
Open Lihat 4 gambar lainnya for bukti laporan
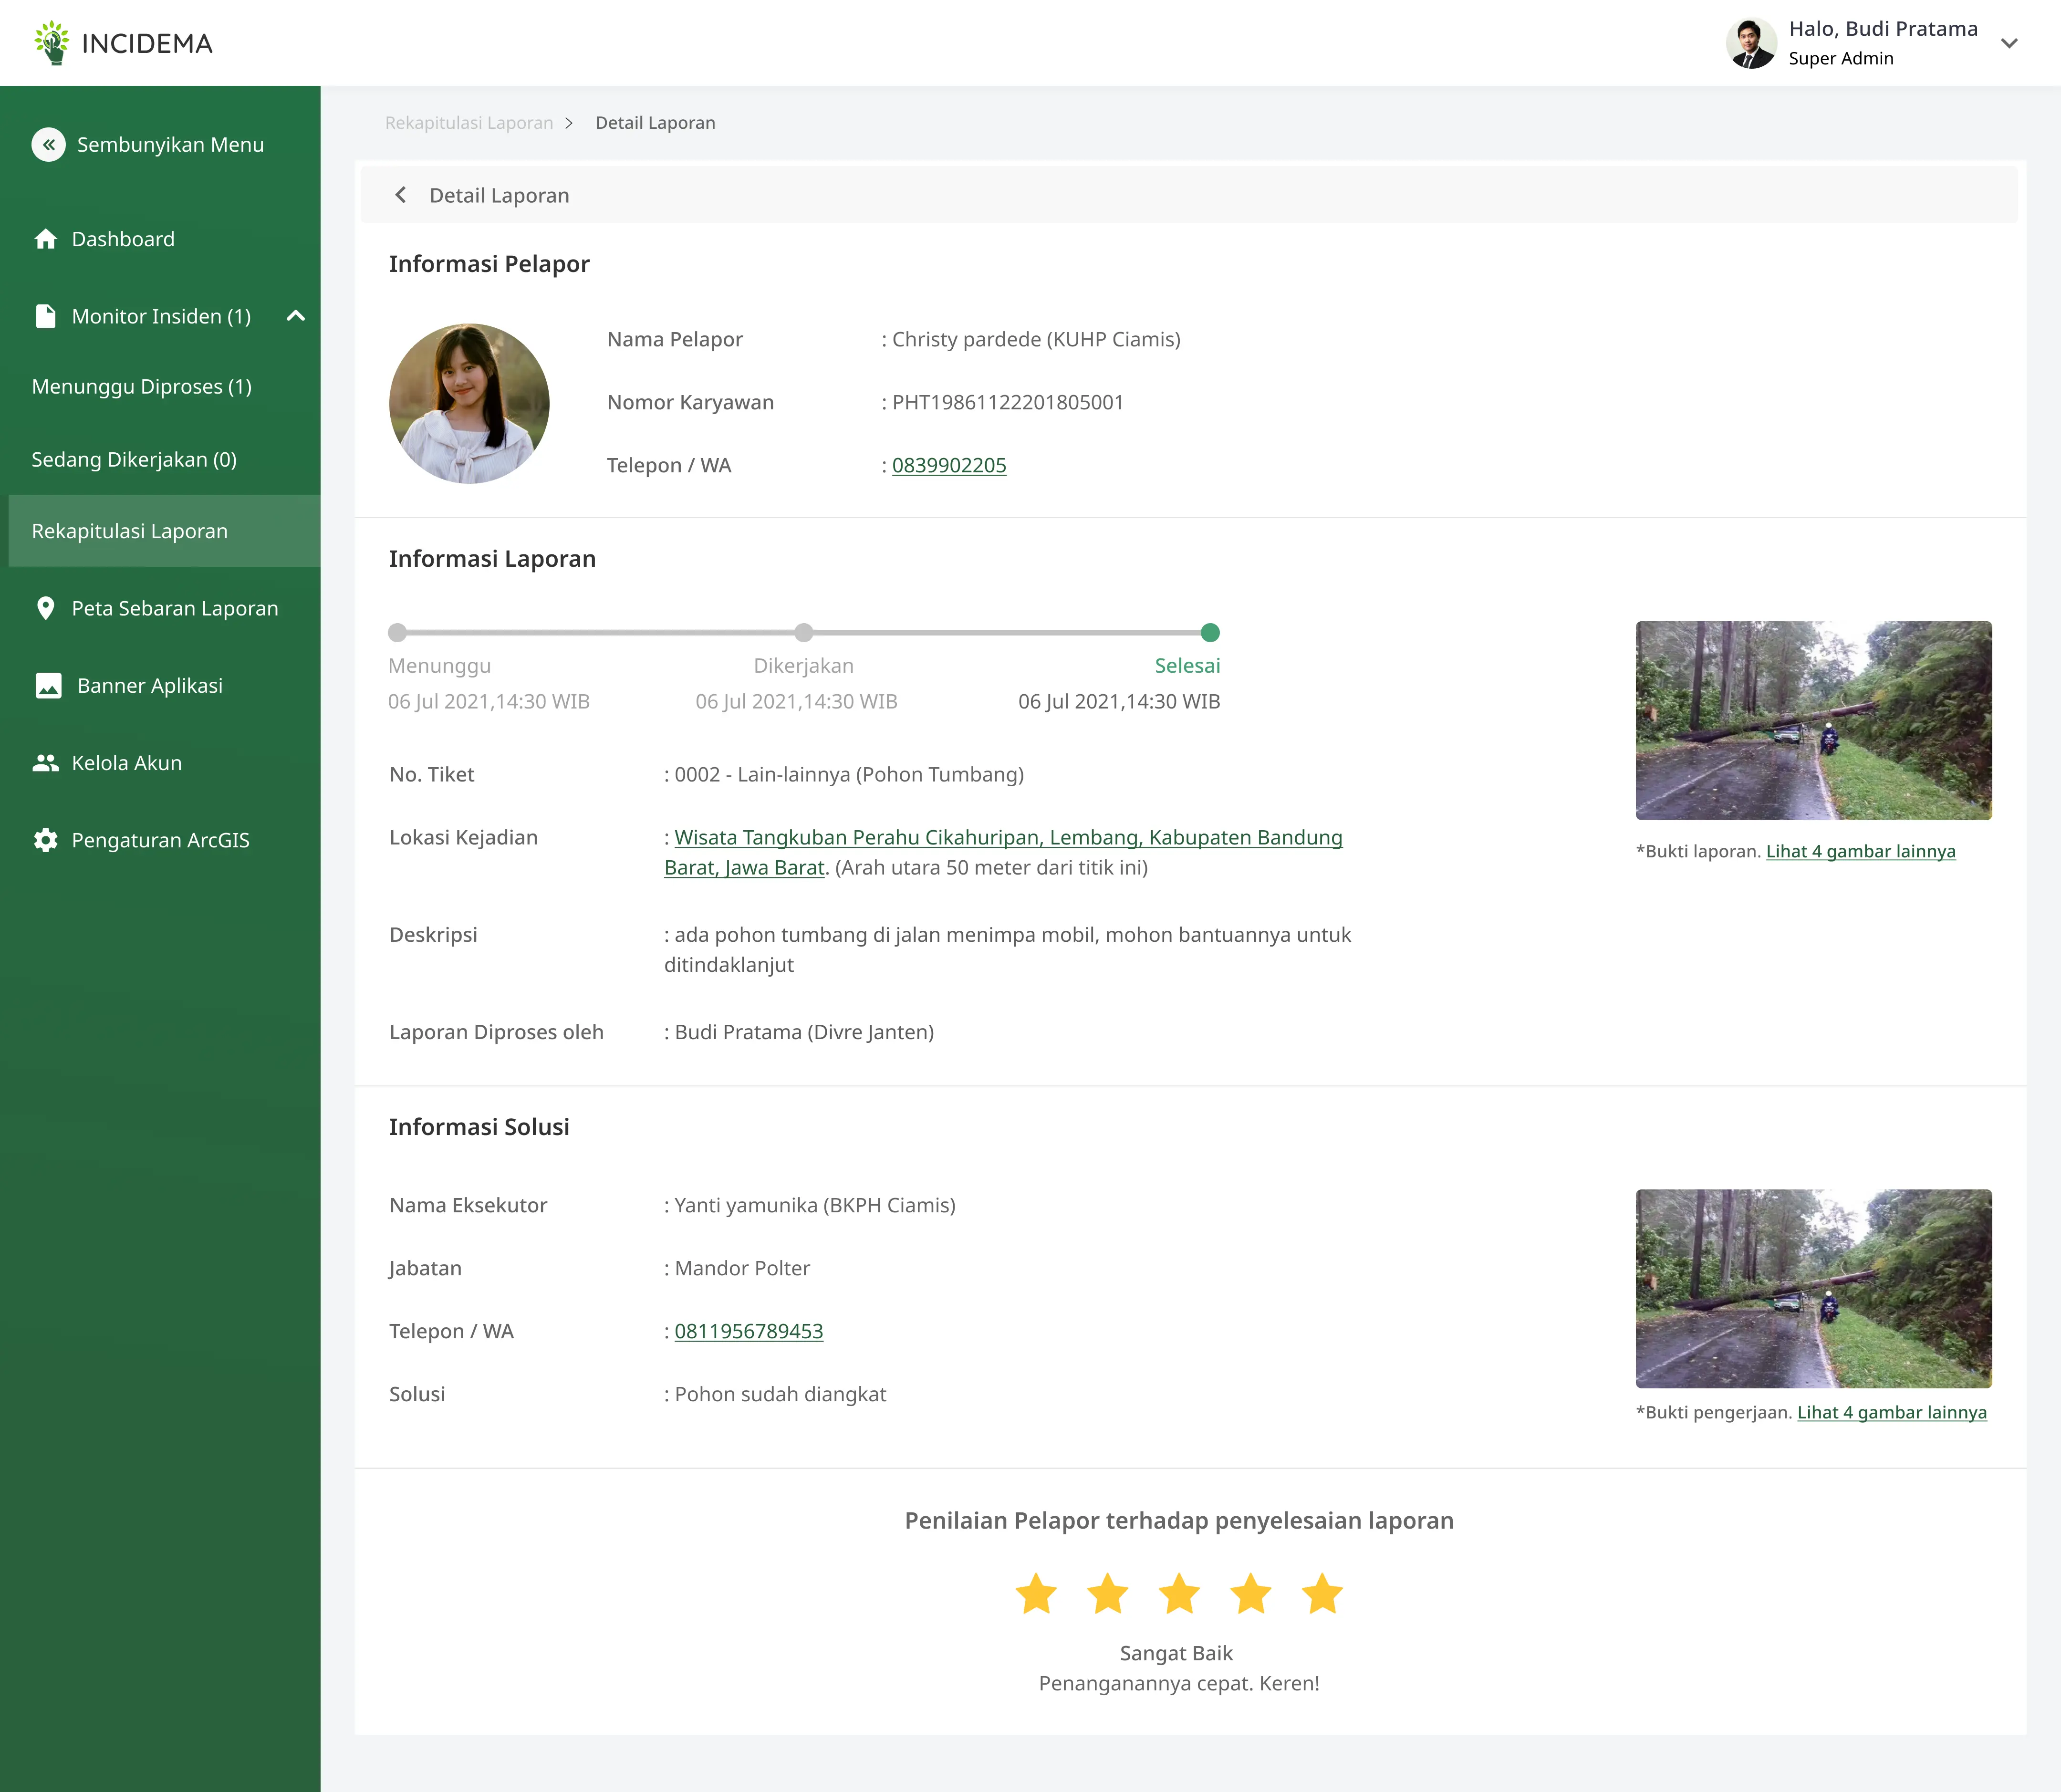click(1861, 851)
